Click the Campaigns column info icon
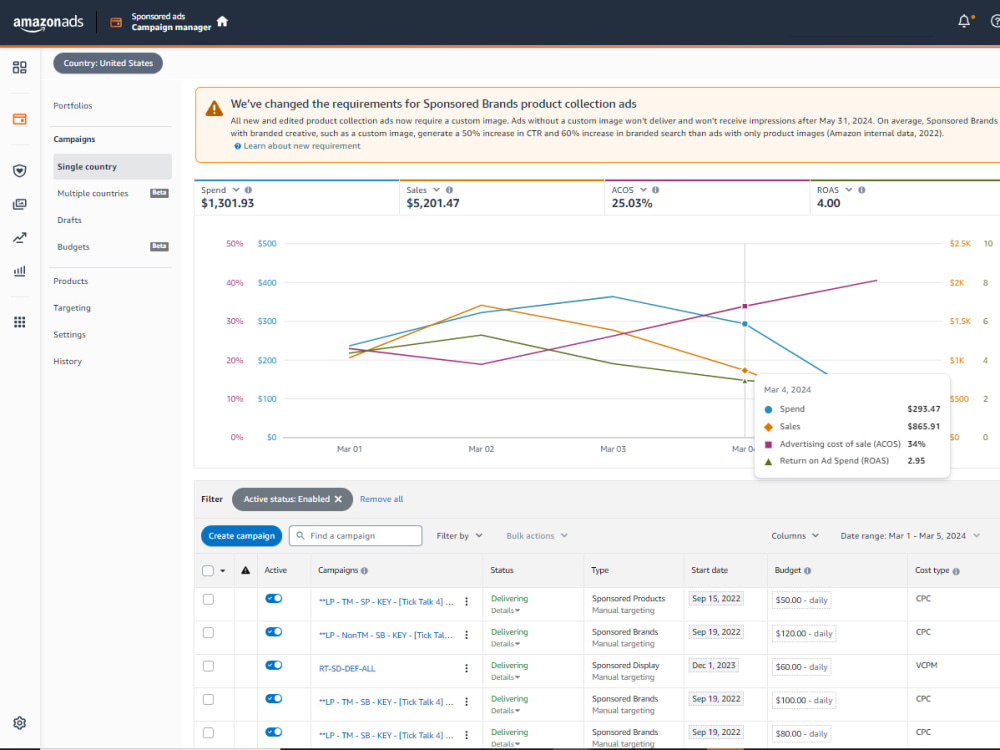The width and height of the screenshot is (1000, 750). 364,571
